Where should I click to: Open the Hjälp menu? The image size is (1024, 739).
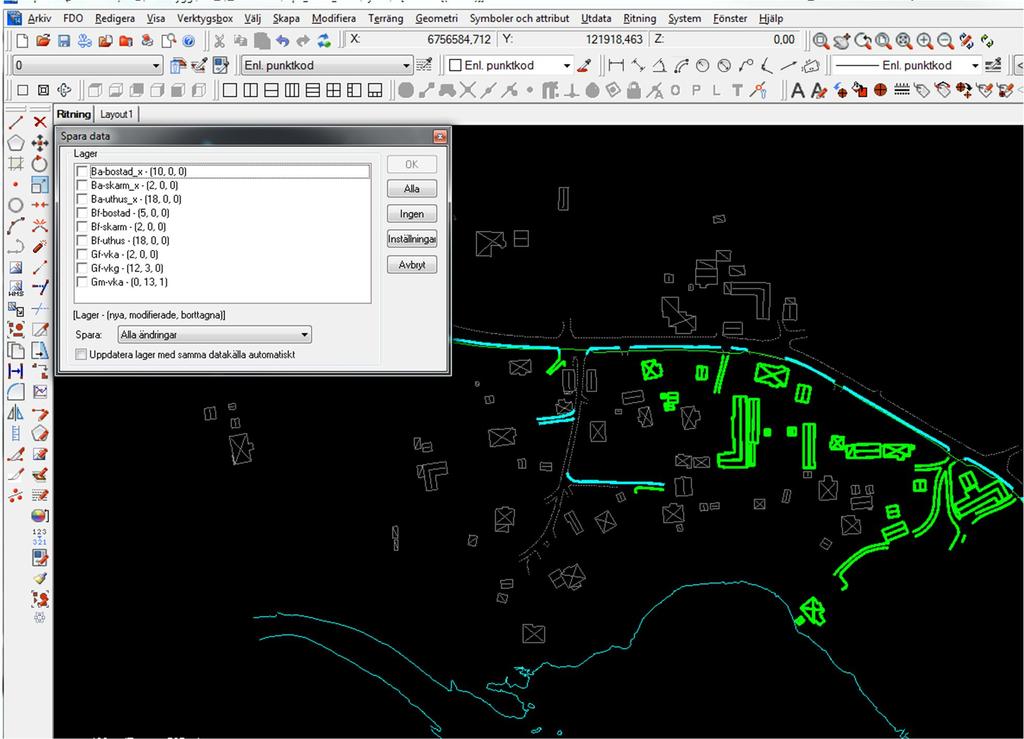coord(771,18)
